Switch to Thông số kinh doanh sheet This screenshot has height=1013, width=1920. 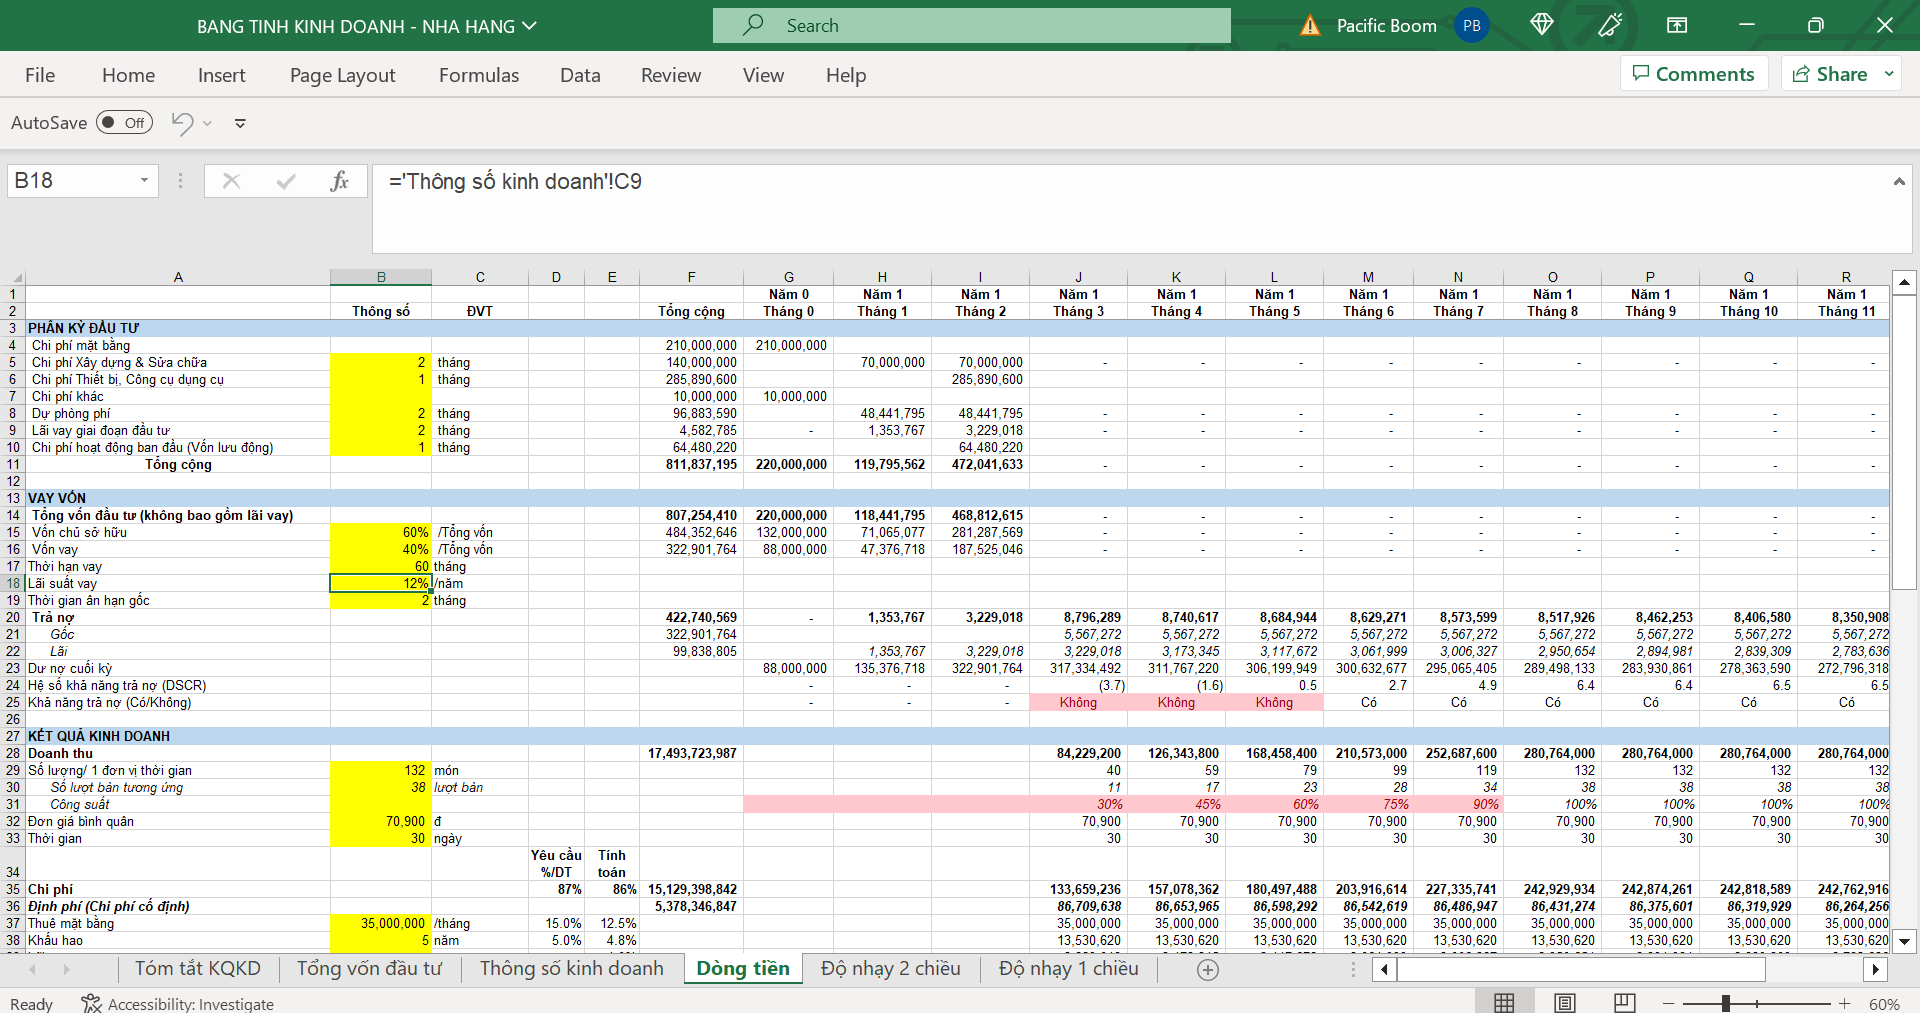coord(571,968)
